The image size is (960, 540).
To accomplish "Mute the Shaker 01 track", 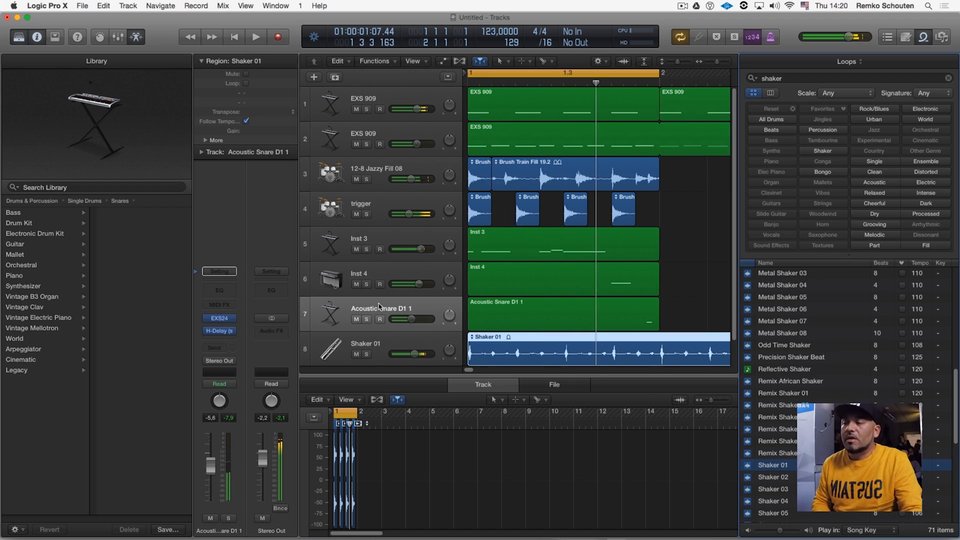I will click(356, 354).
